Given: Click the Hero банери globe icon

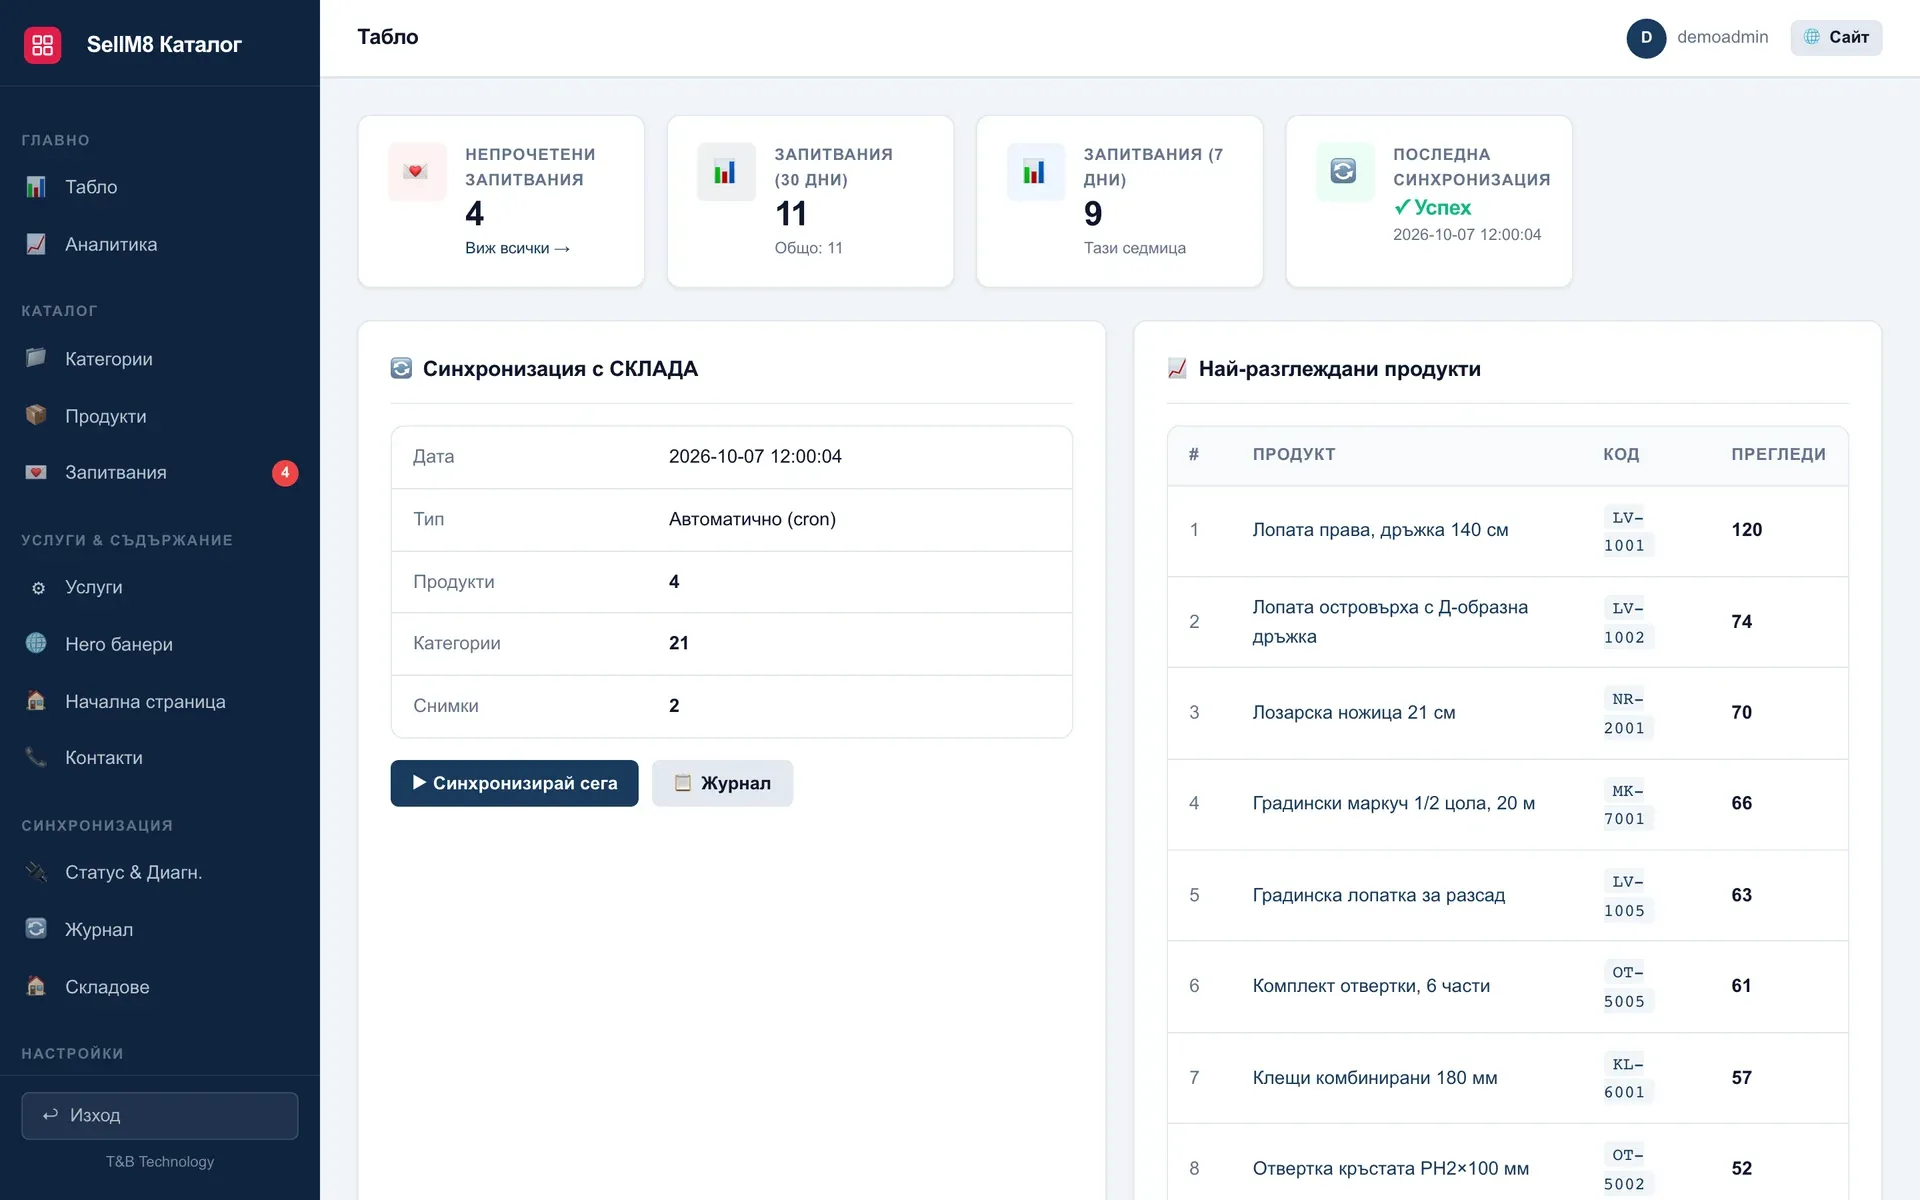Looking at the screenshot, I should (x=36, y=643).
